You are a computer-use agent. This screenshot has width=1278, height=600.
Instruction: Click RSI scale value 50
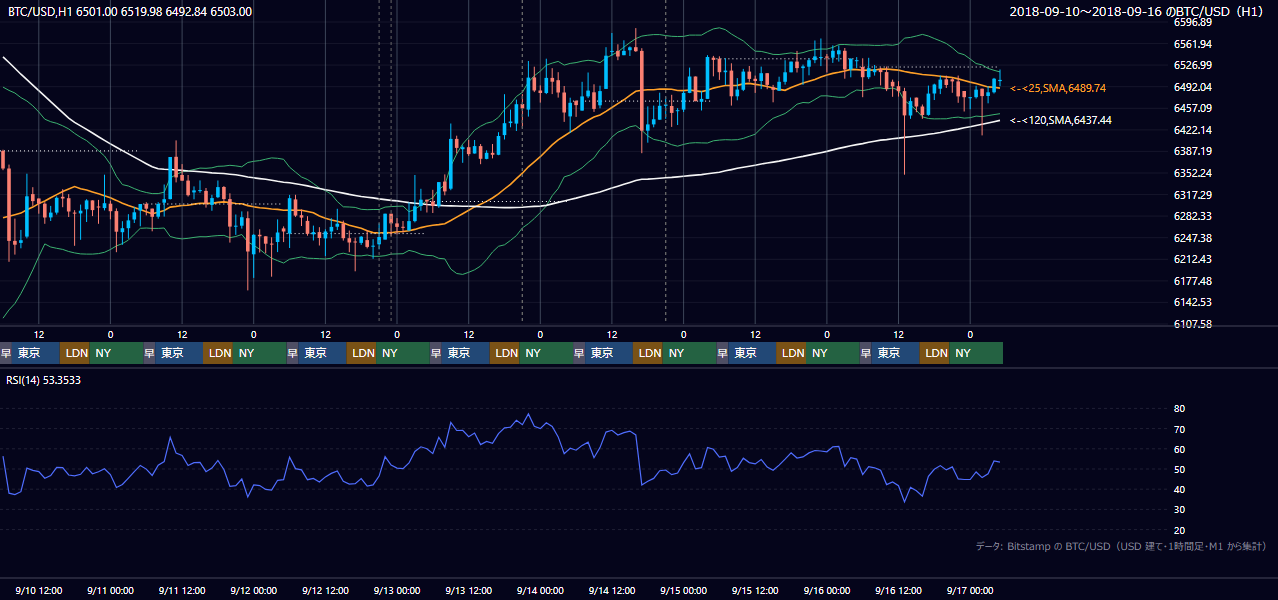pyautogui.click(x=1179, y=469)
